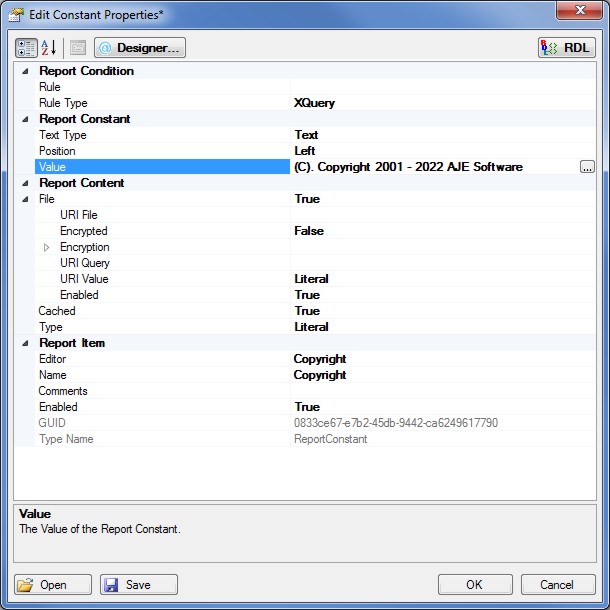The height and width of the screenshot is (610, 610).
Task: Click the Save disk button
Action: click(139, 585)
